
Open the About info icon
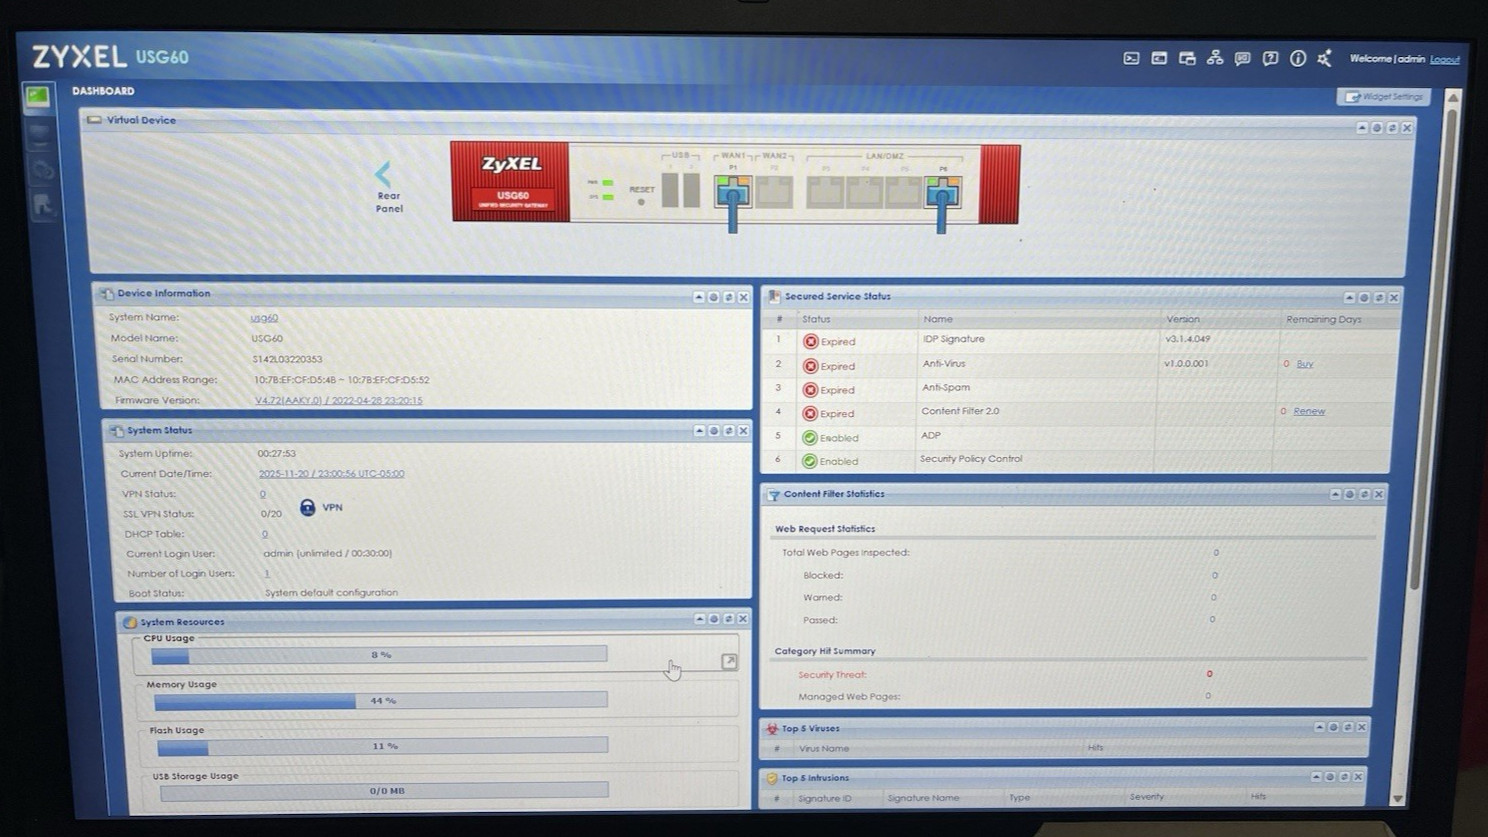pyautogui.click(x=1298, y=58)
